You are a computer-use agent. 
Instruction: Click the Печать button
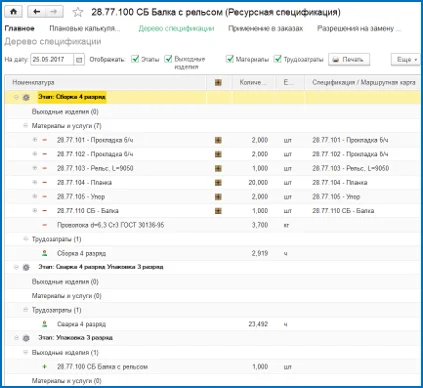tap(349, 60)
